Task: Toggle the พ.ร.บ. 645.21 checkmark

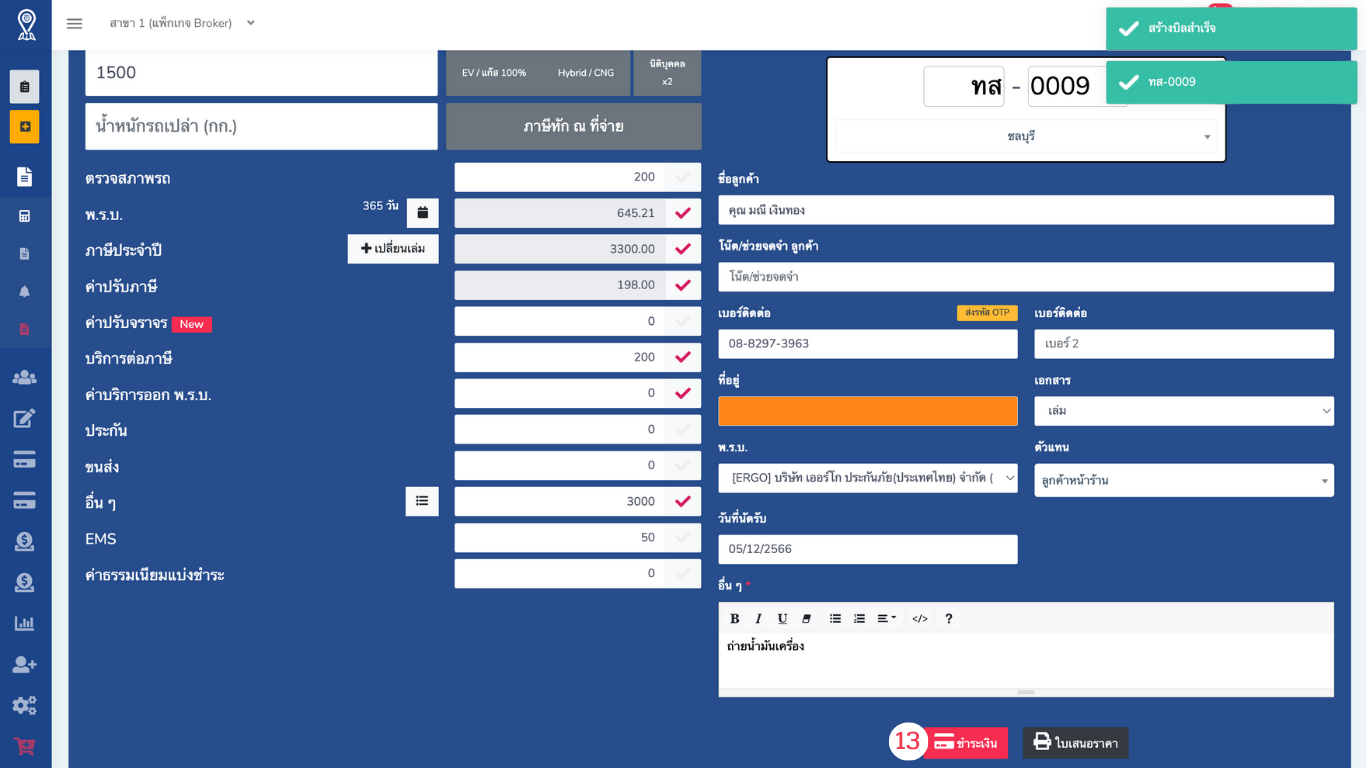Action: tap(683, 213)
